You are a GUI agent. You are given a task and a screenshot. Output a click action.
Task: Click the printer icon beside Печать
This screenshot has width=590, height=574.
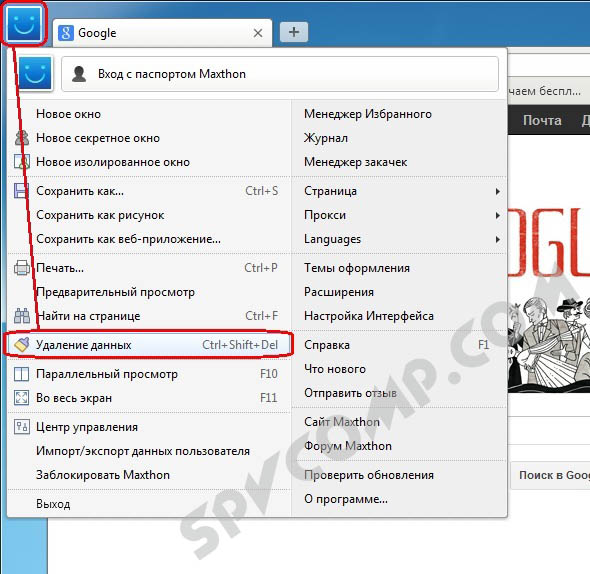[22, 268]
